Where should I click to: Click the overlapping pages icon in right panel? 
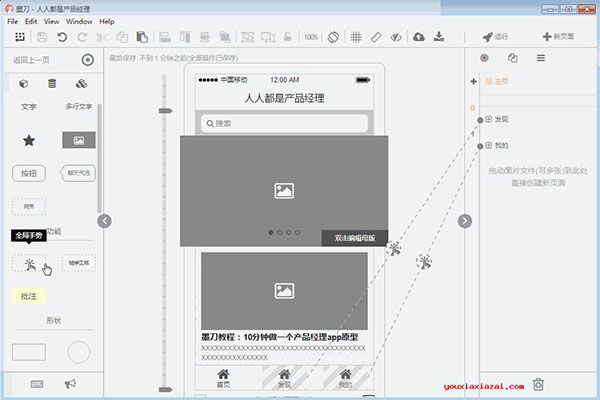click(x=513, y=58)
